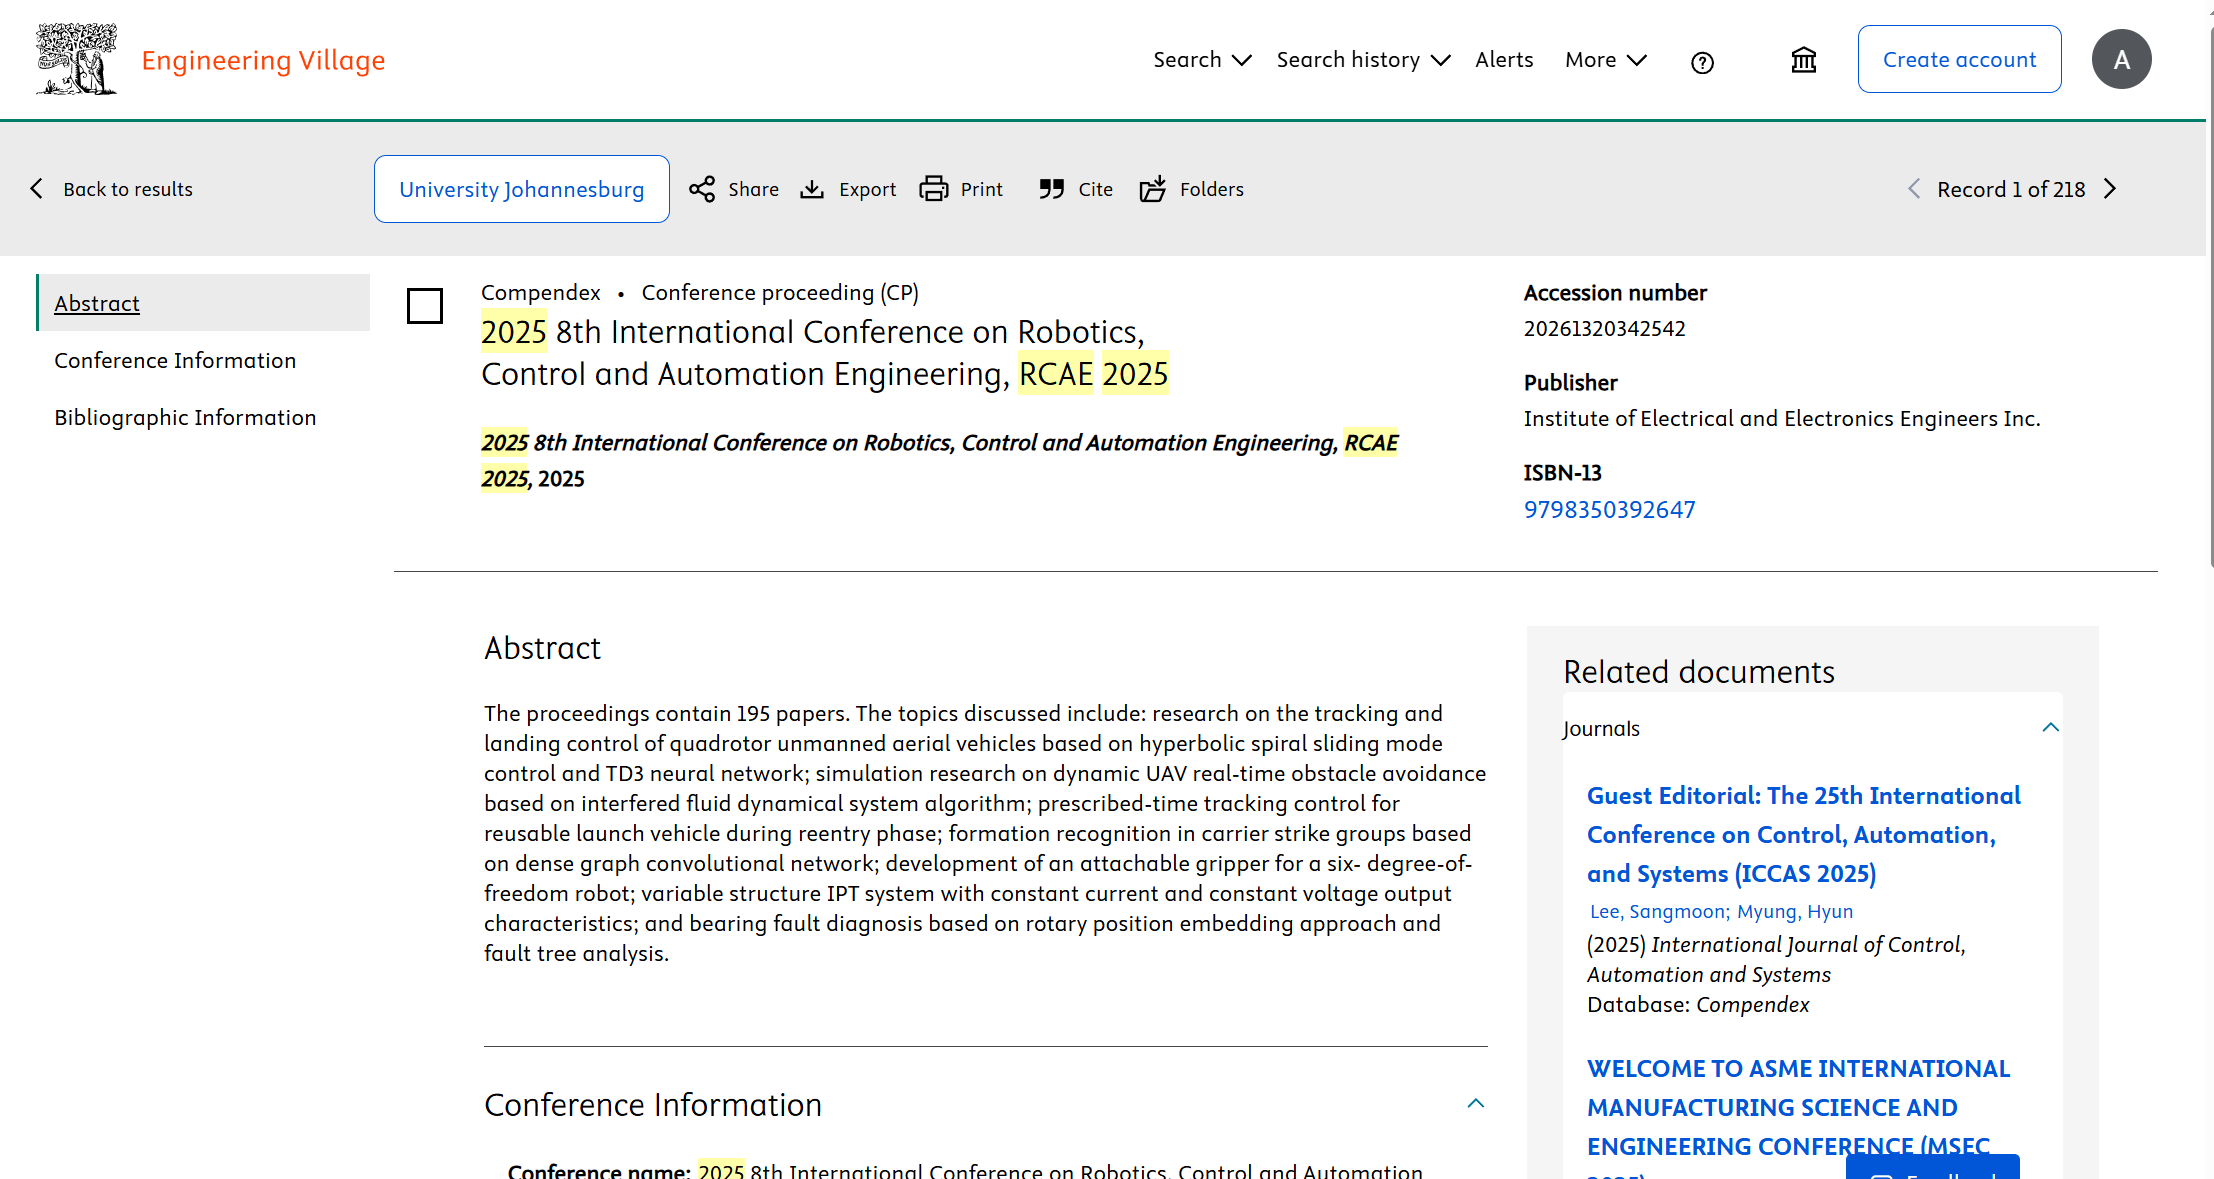Viewport: 2214px width, 1179px height.
Task: Click the Print icon
Action: 934,189
